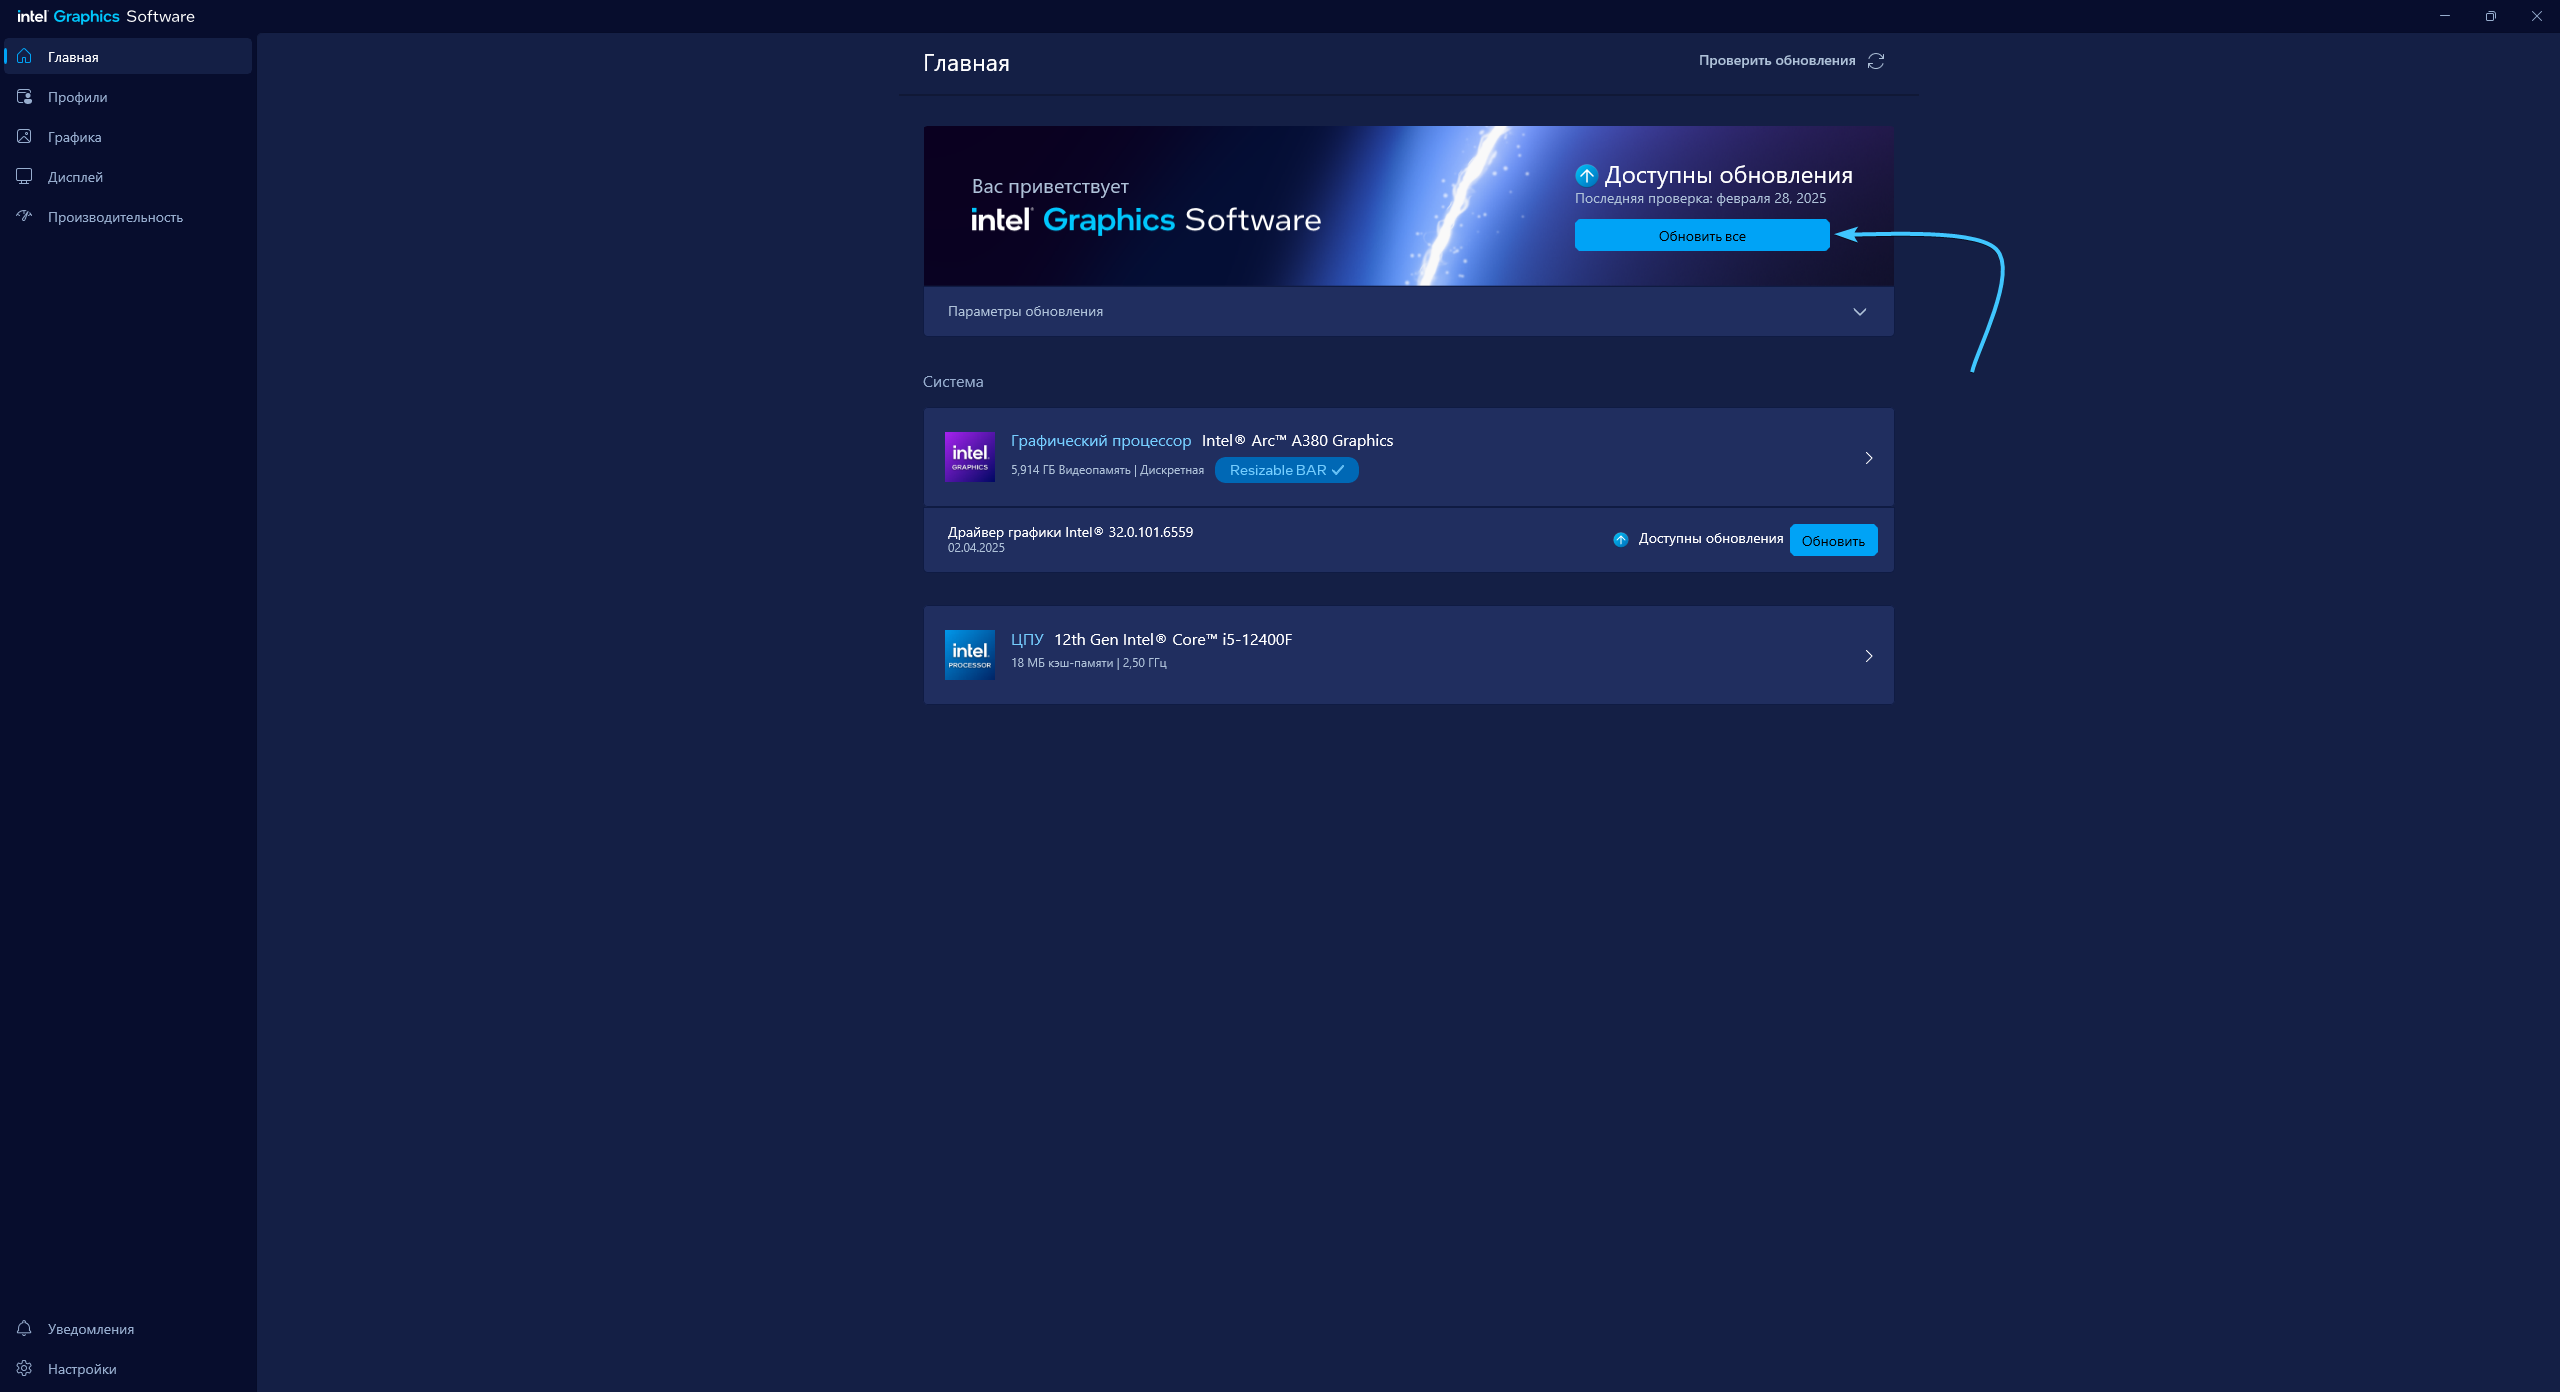Click the Графика sidebar icon
2560x1392 pixels.
tap(25, 136)
